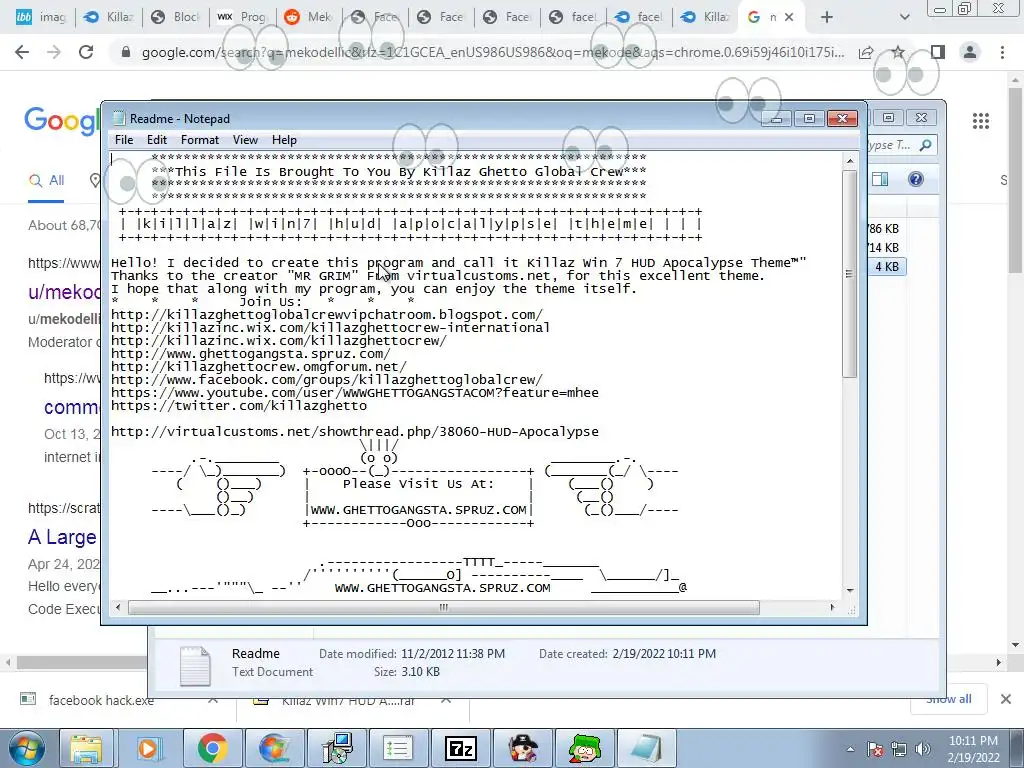Open Notepad File menu
The width and height of the screenshot is (1024, 768).
pyautogui.click(x=124, y=140)
